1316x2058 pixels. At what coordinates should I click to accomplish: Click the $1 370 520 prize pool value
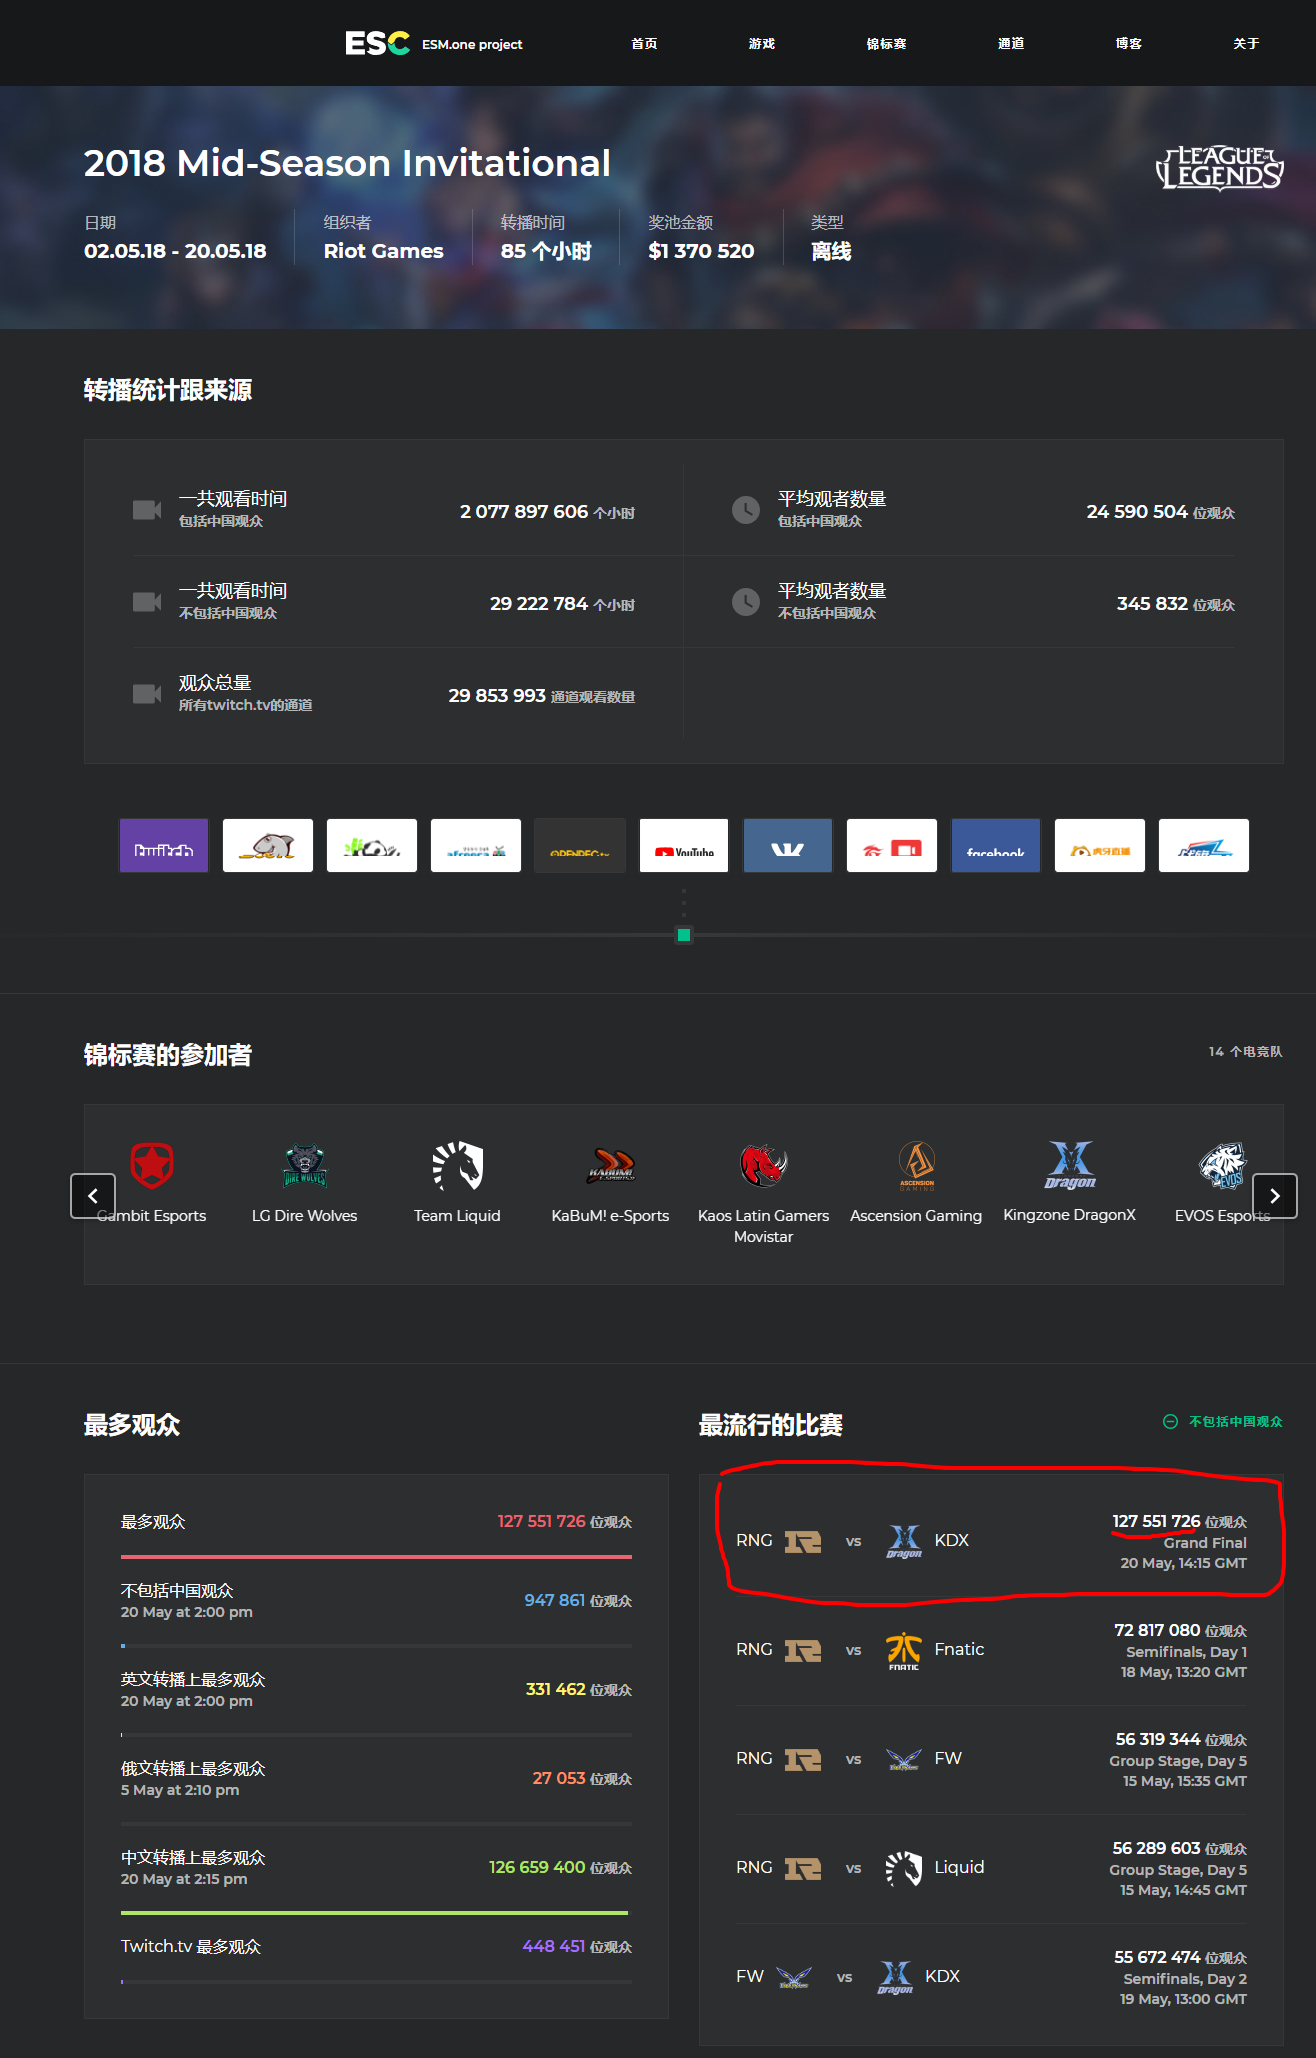coord(701,251)
